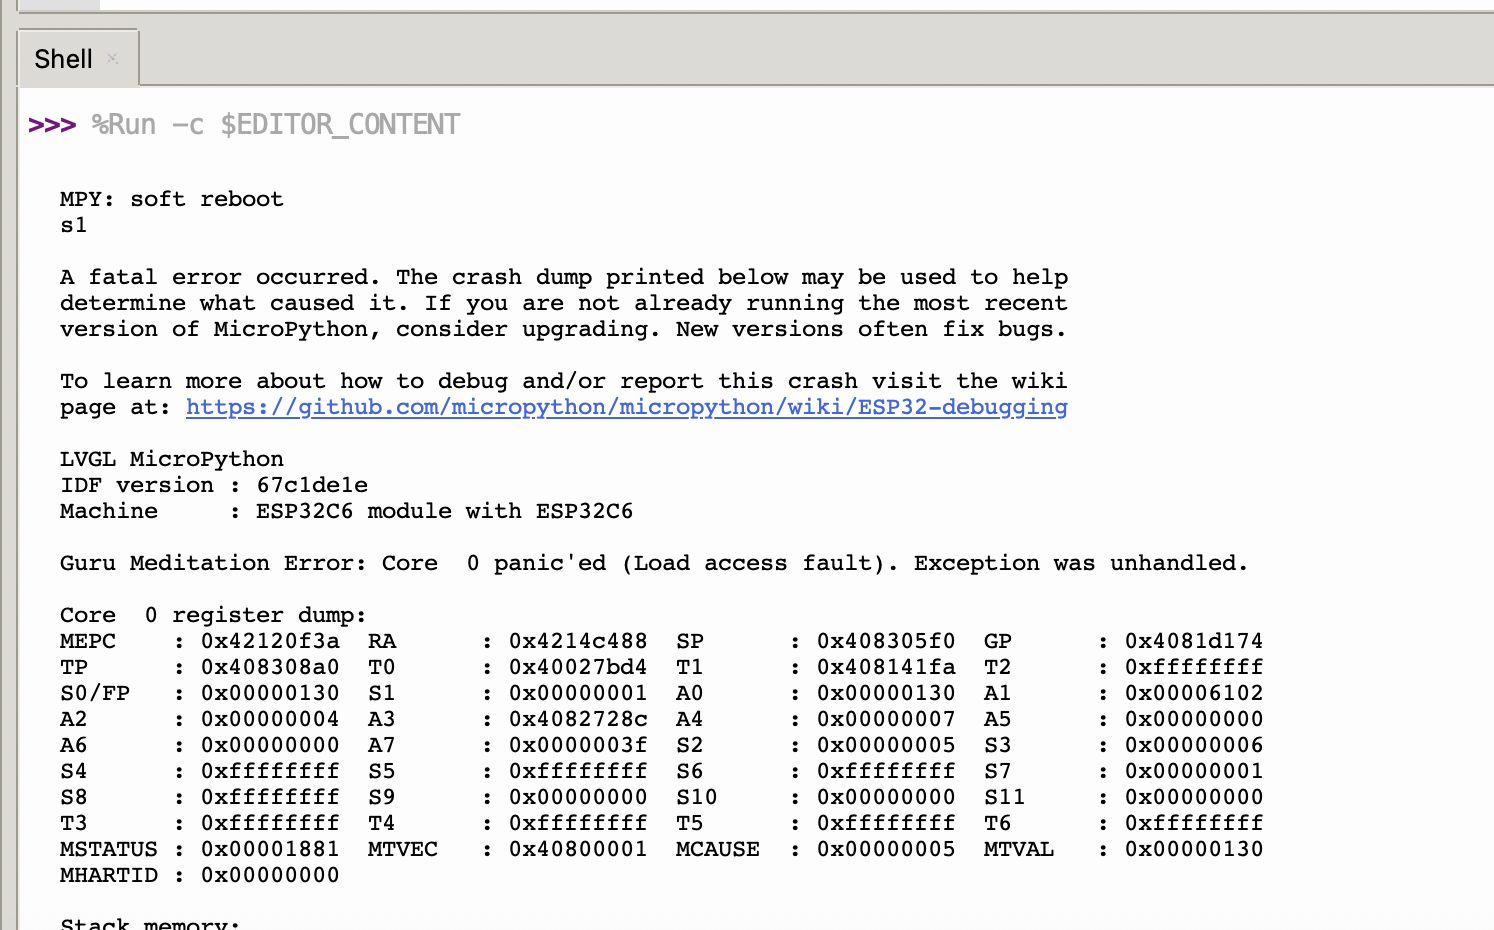1494x930 pixels.
Task: Click the MCAUSE register value 0x00000005
Action: (x=886, y=849)
